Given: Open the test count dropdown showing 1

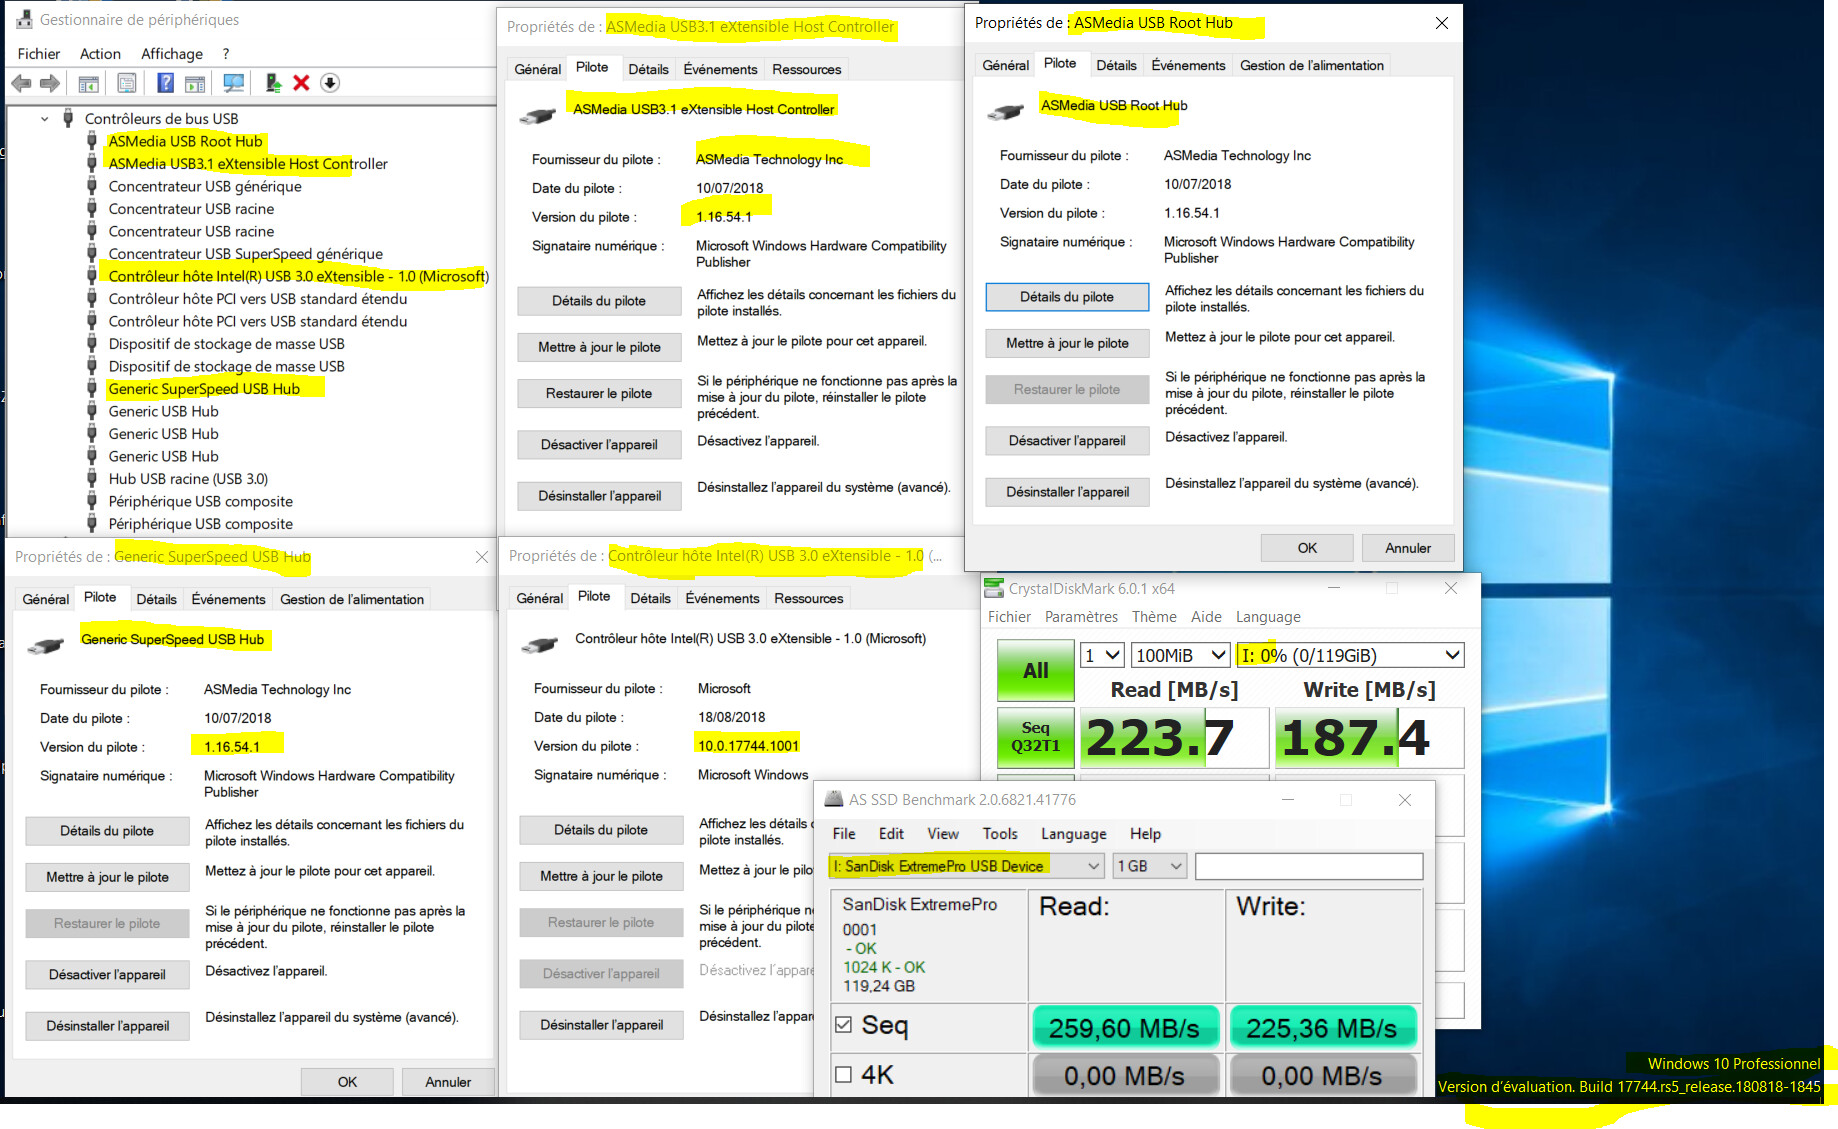Looking at the screenshot, I should tap(1103, 655).
